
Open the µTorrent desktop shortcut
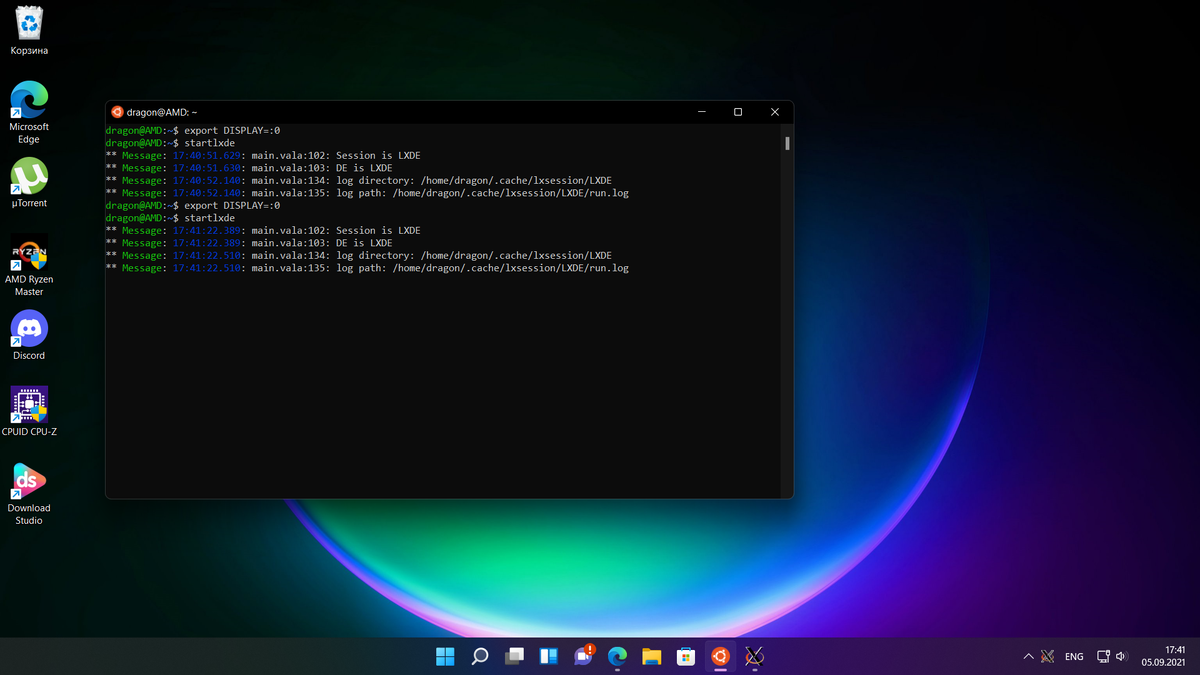tap(29, 183)
